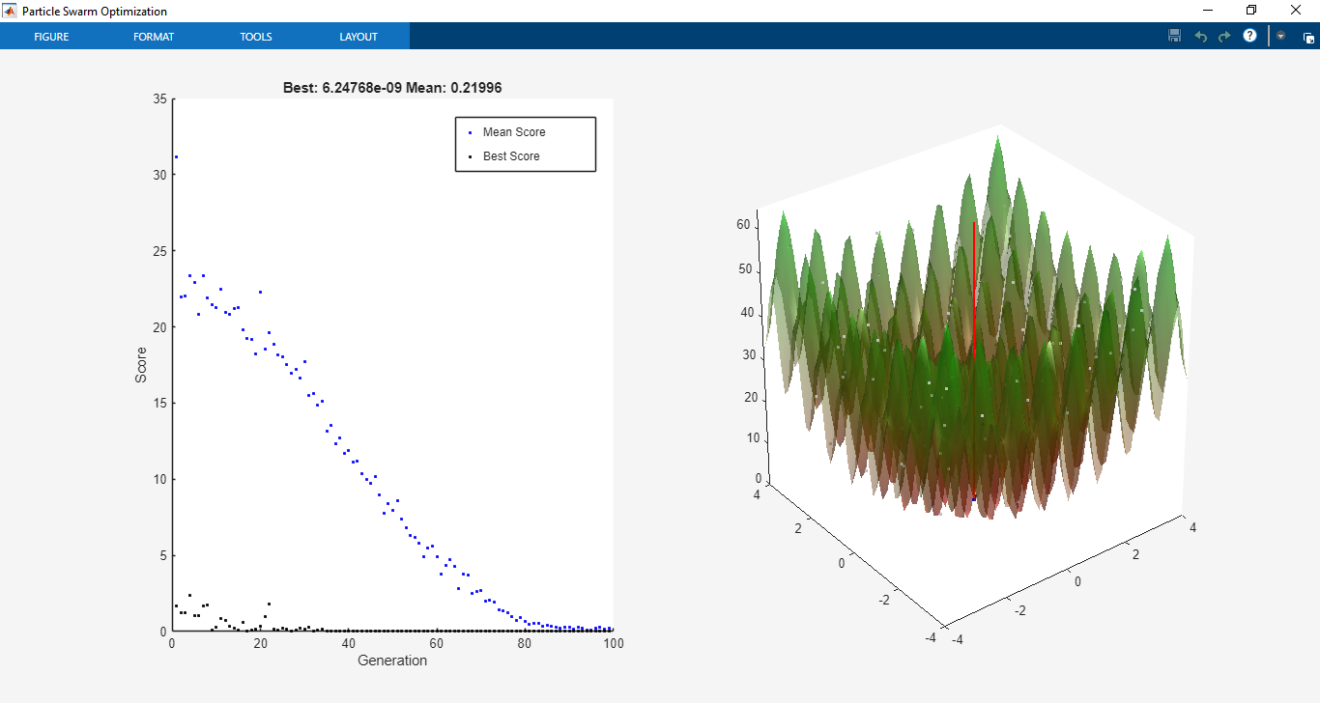This screenshot has width=1320, height=703.
Task: Save the figure using the save icon
Action: coord(1173,36)
